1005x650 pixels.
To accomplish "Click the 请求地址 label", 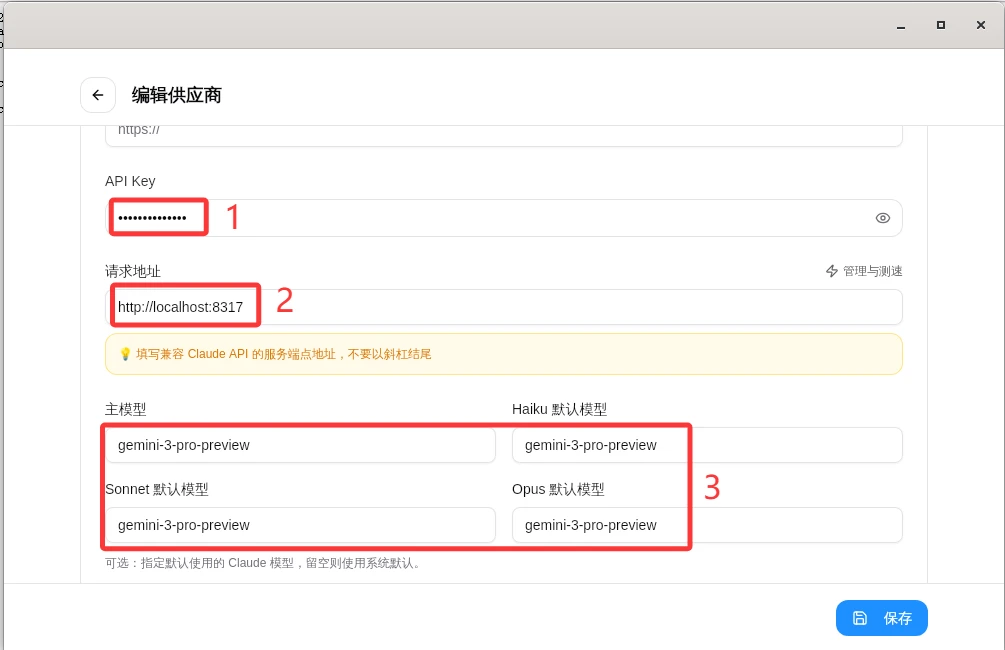I will [x=133, y=271].
